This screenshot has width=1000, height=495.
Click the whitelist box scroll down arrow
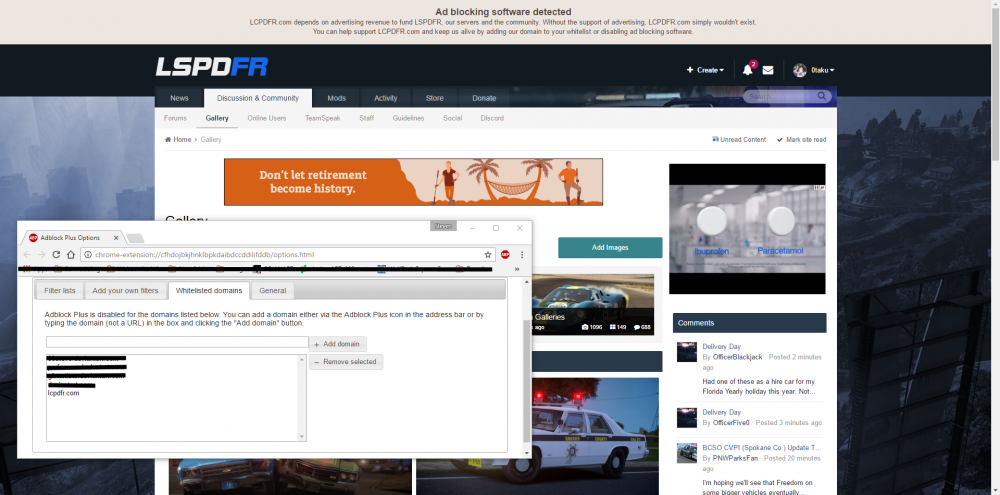302,436
